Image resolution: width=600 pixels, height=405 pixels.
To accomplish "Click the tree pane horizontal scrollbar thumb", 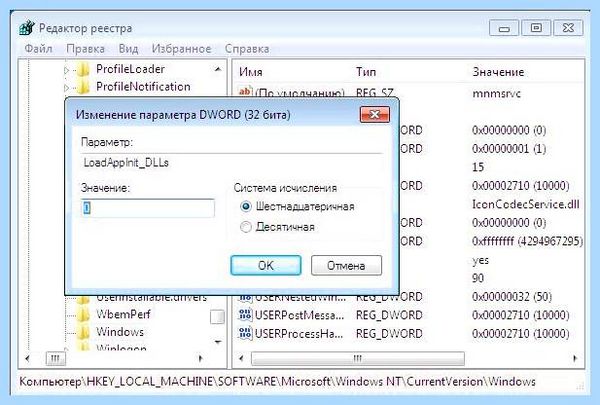I will pyautogui.click(x=55, y=359).
